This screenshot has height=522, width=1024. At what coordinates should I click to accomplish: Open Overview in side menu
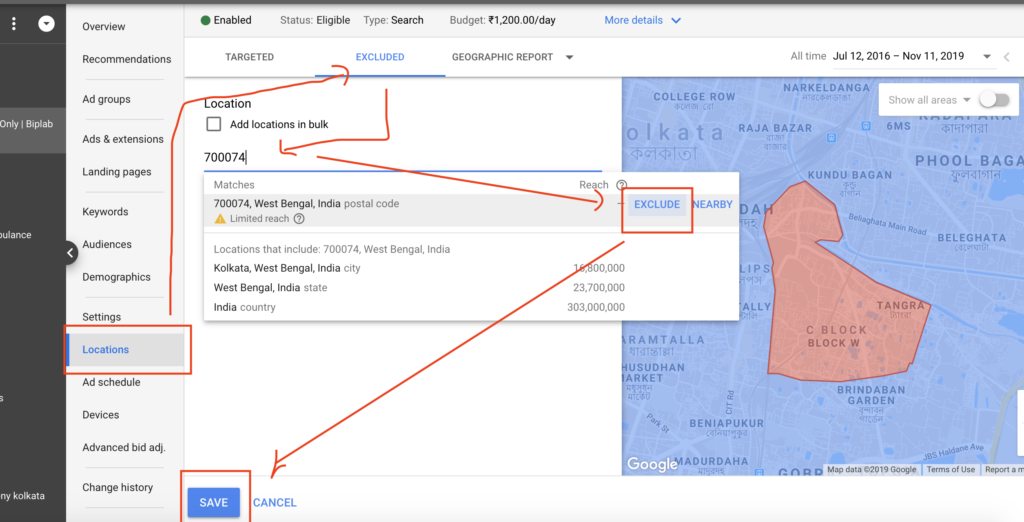click(x=104, y=27)
